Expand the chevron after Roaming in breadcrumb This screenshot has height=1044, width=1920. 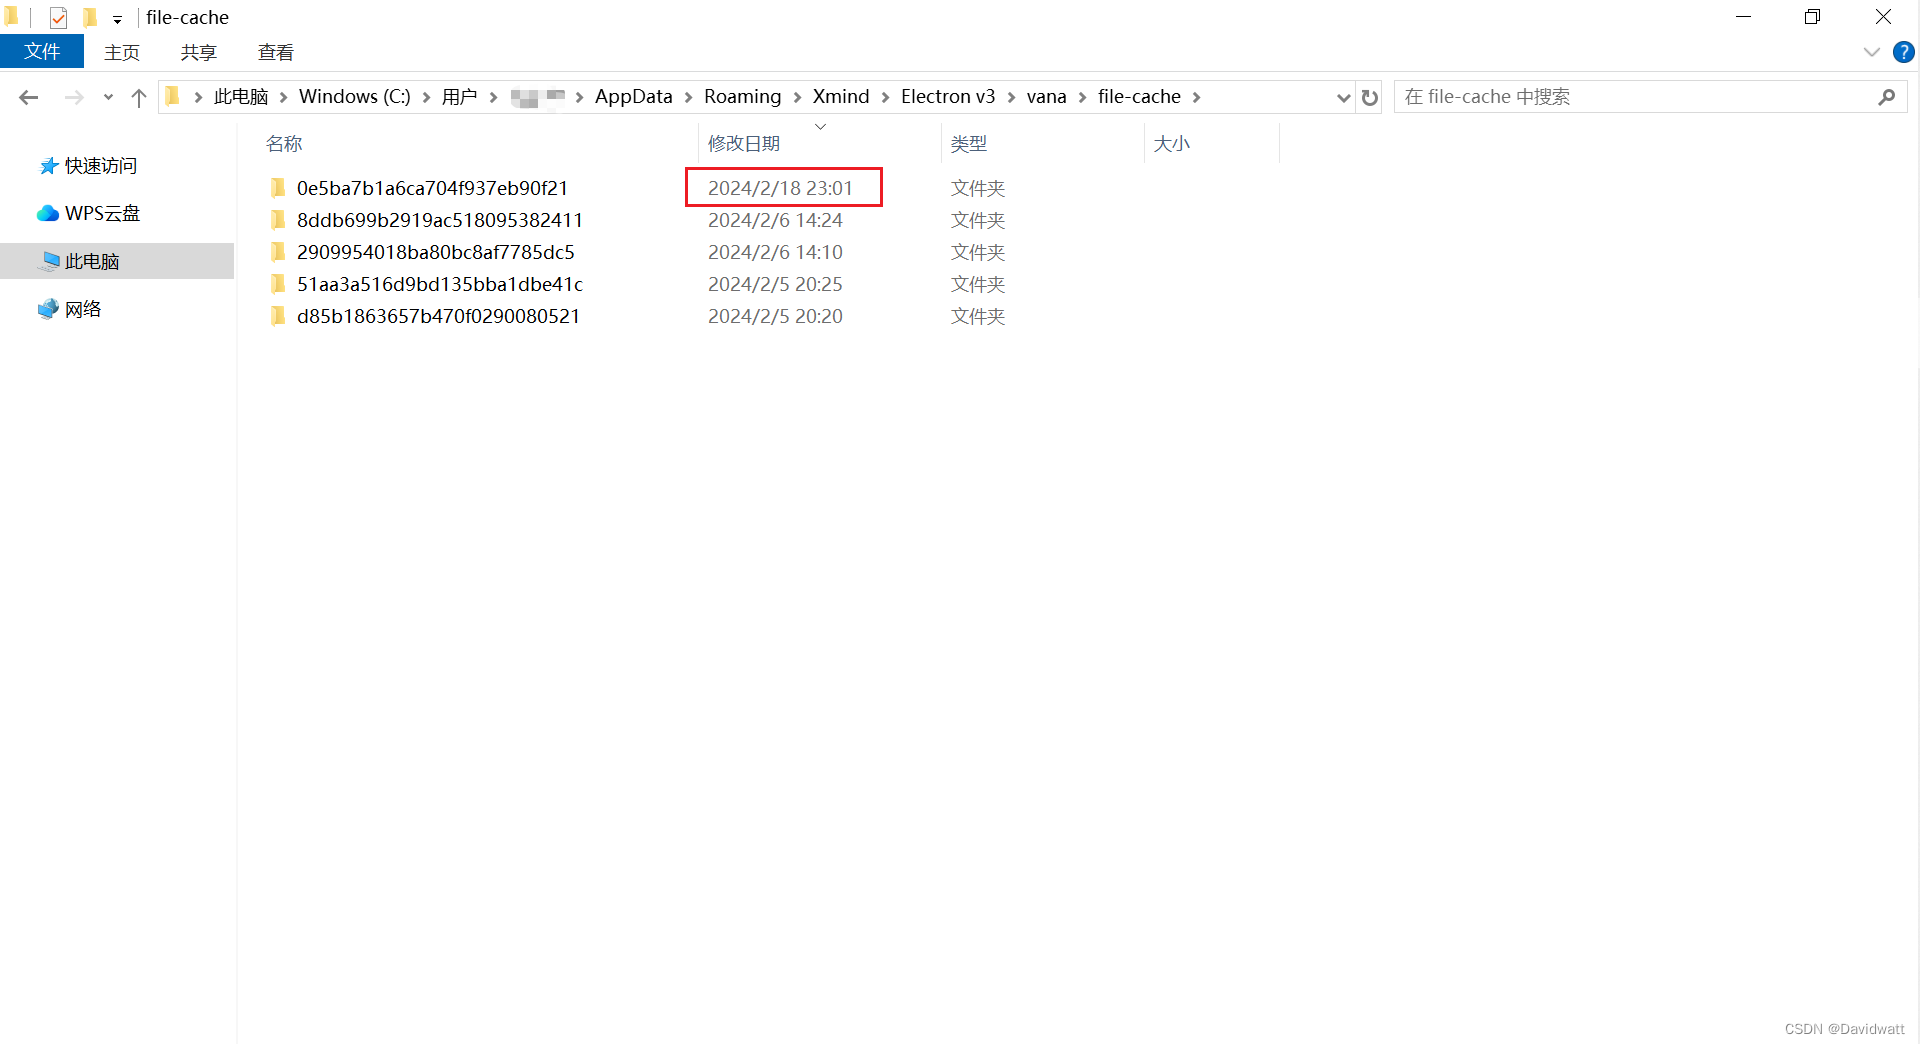(797, 97)
